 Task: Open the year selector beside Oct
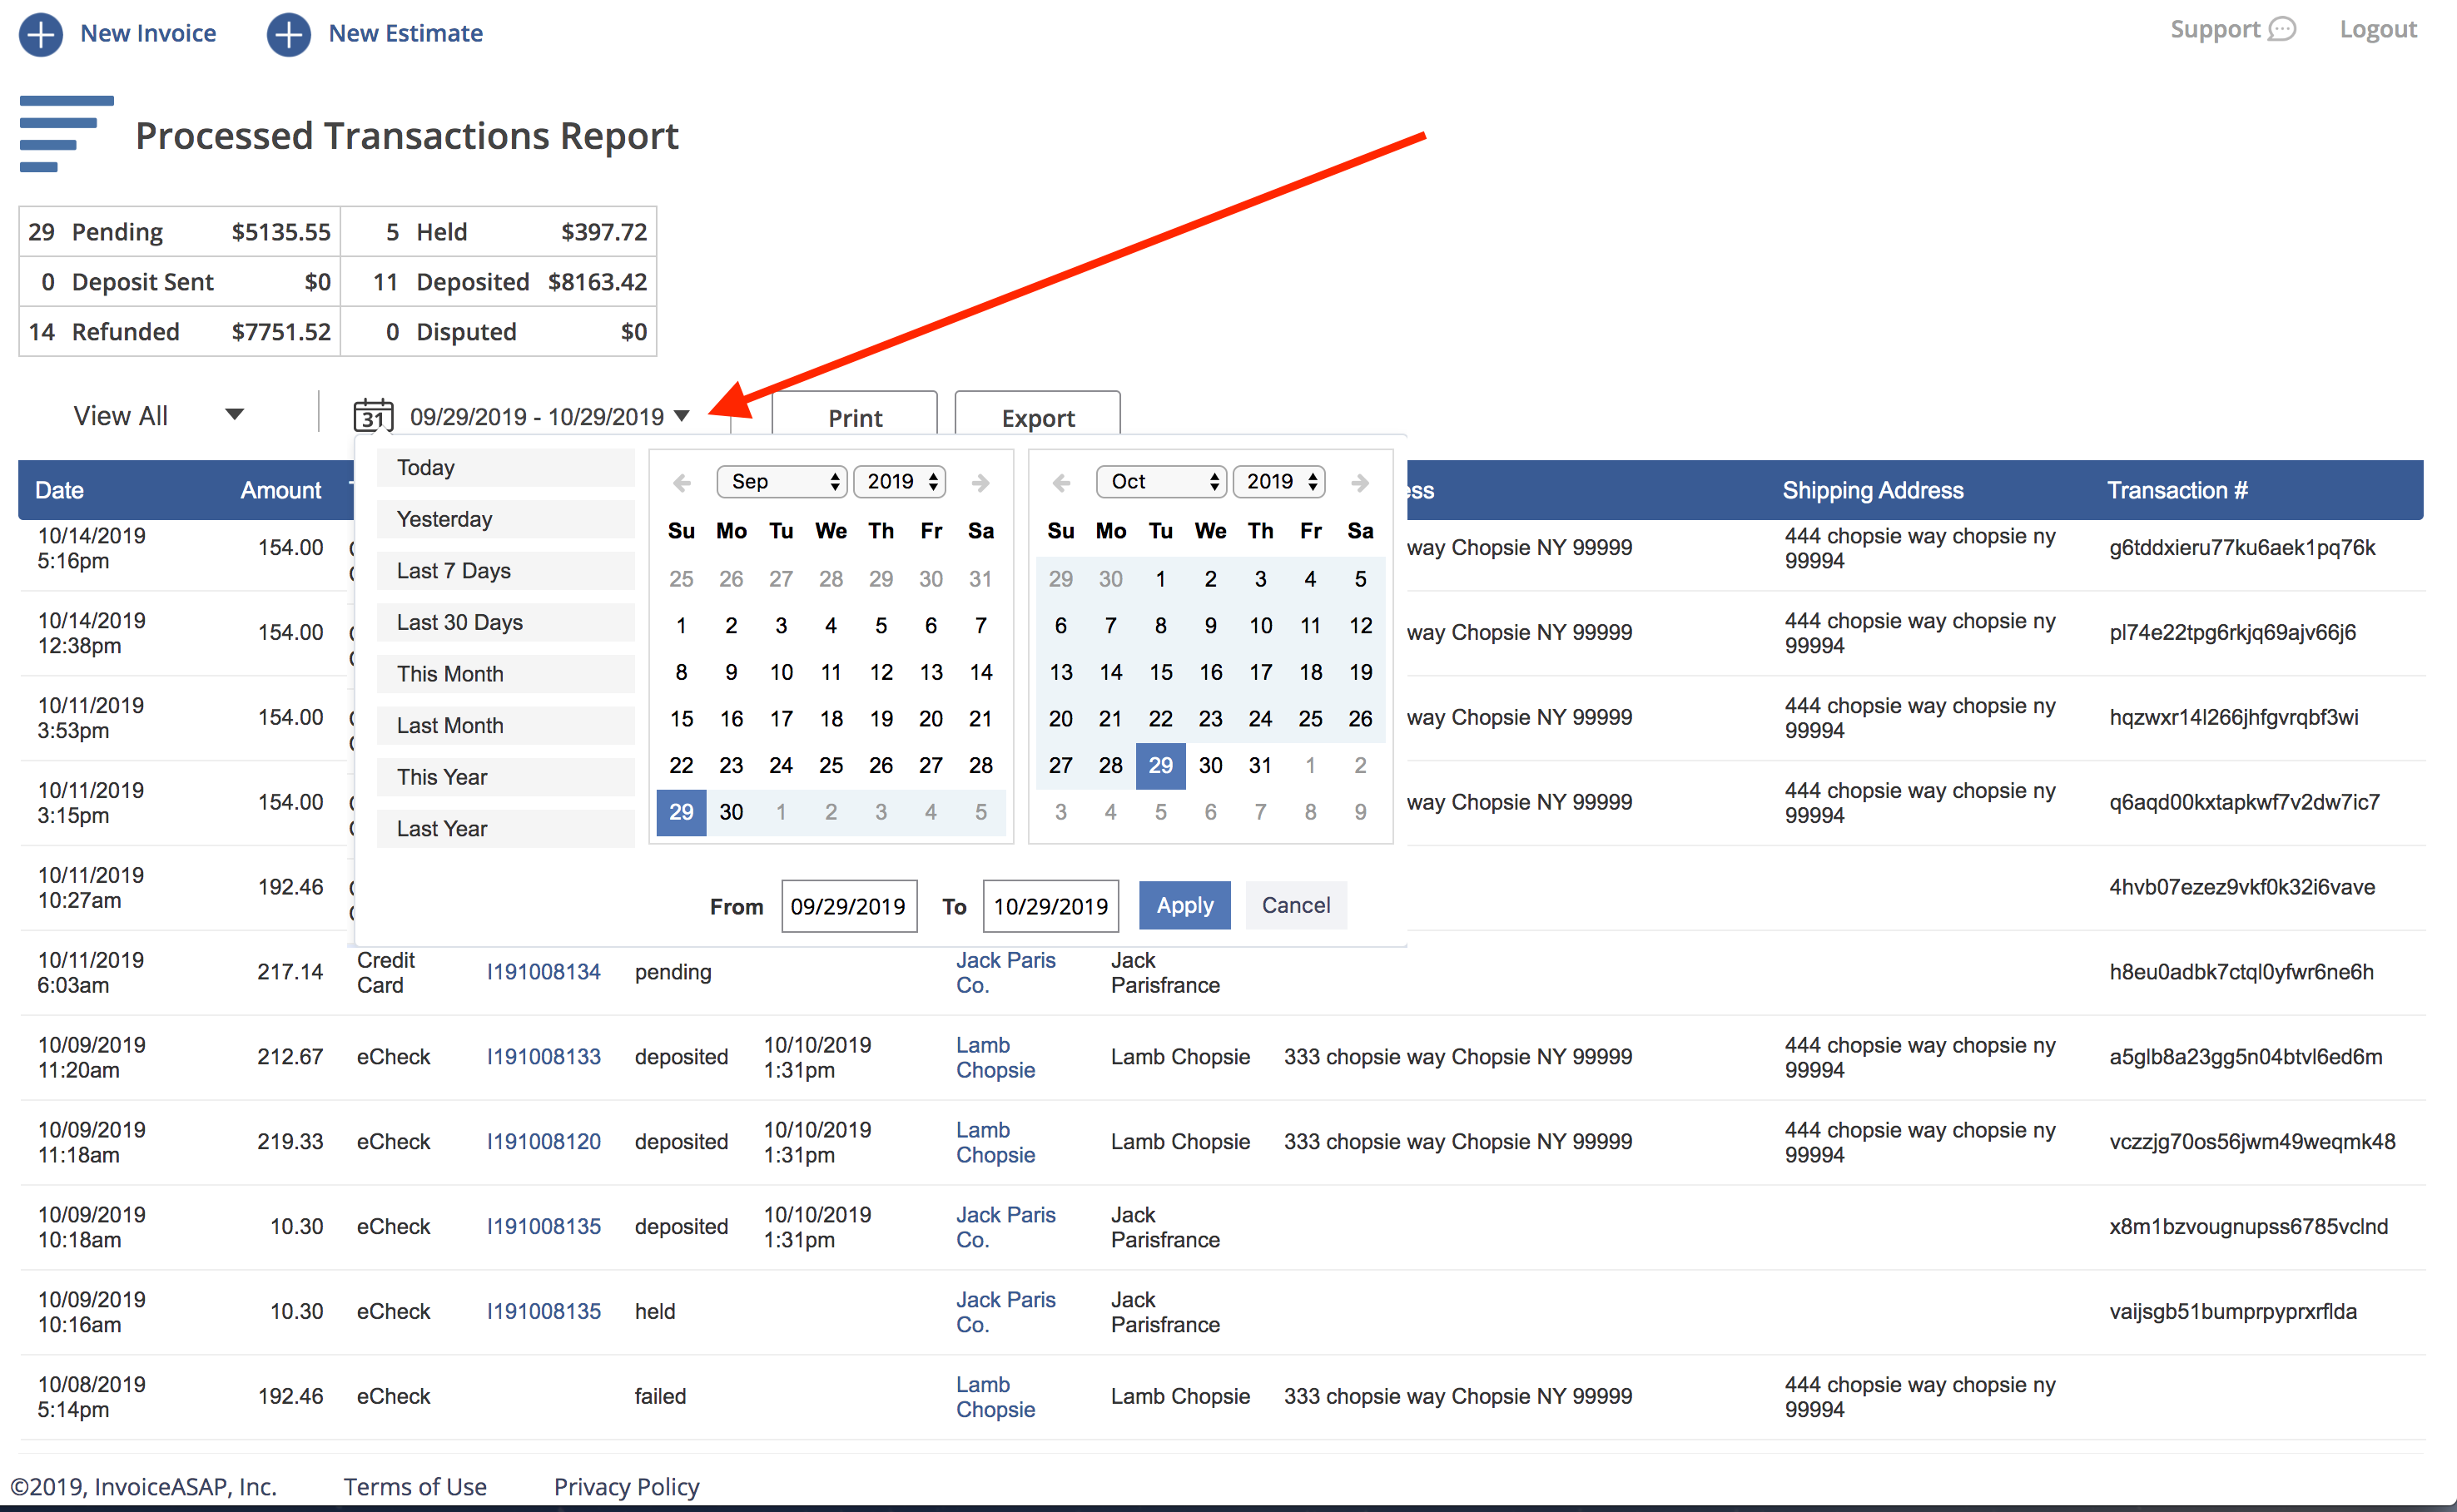pyautogui.click(x=1279, y=482)
